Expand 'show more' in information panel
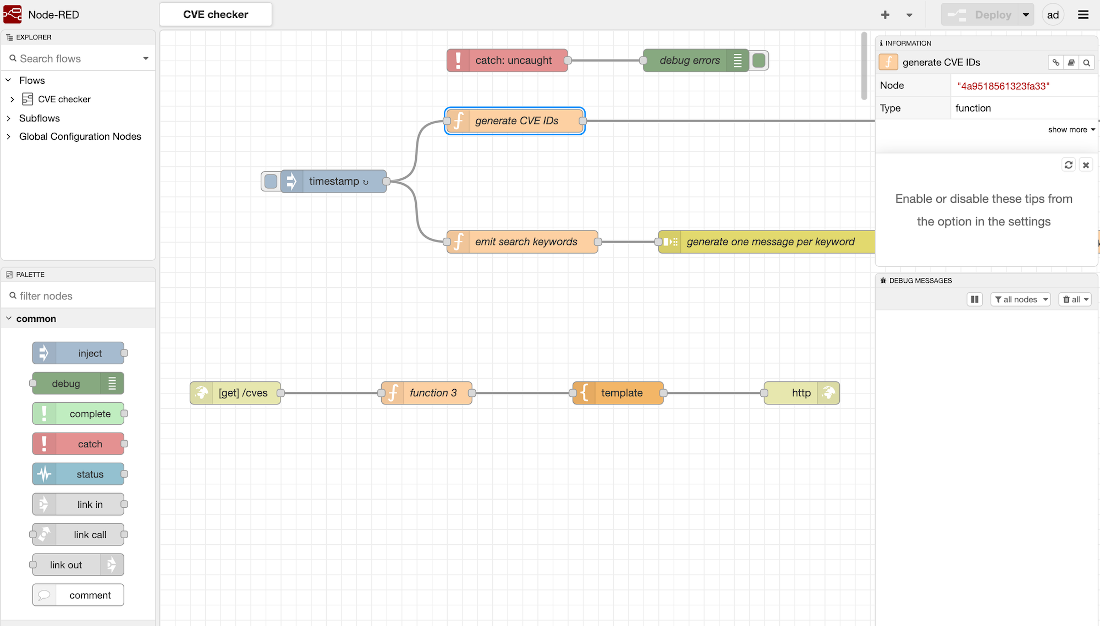The width and height of the screenshot is (1100, 626). 1071,130
